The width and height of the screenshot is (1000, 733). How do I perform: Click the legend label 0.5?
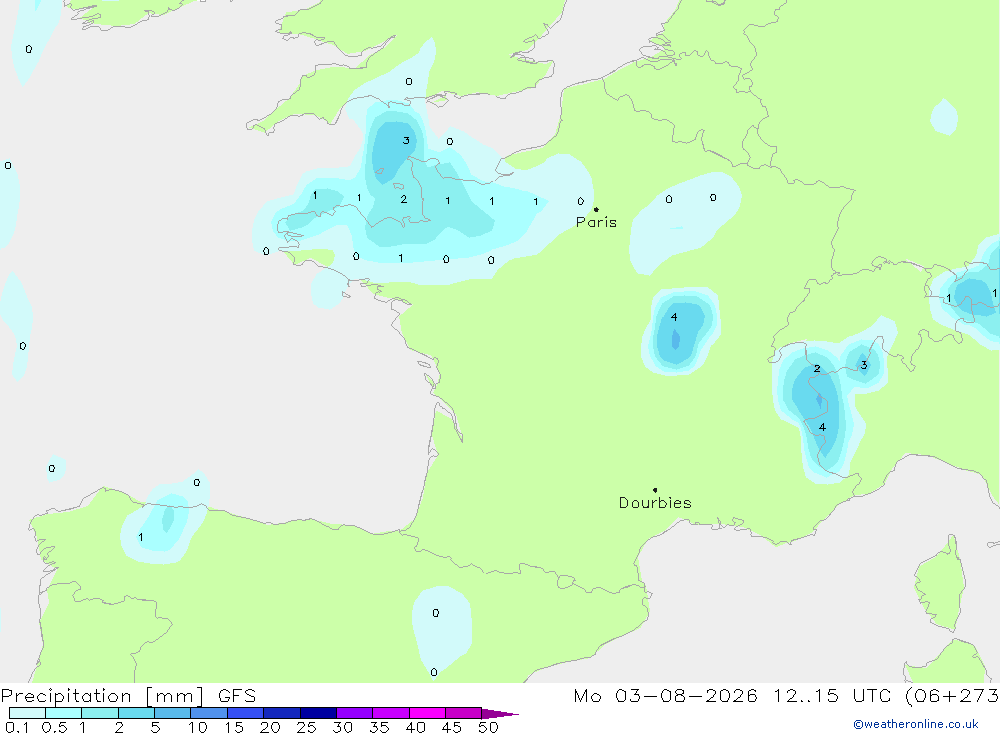click(54, 727)
